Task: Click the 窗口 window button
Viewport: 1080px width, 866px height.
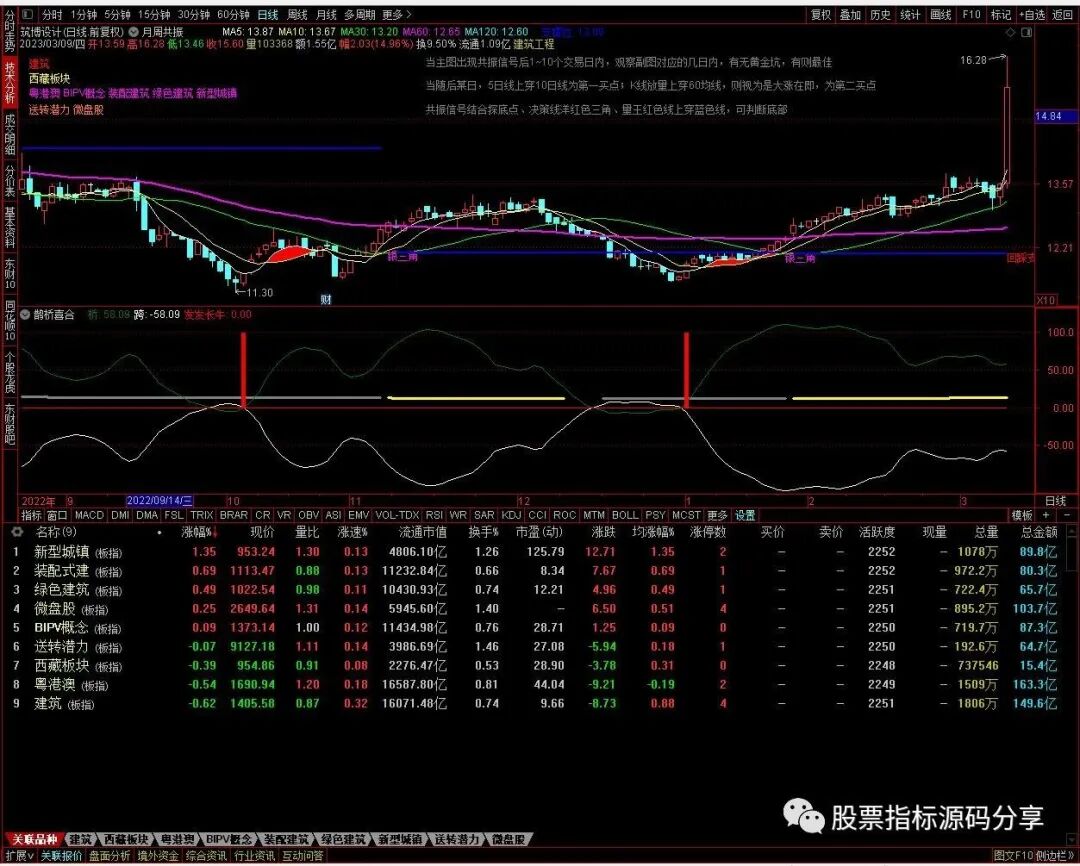Action: click(x=57, y=515)
